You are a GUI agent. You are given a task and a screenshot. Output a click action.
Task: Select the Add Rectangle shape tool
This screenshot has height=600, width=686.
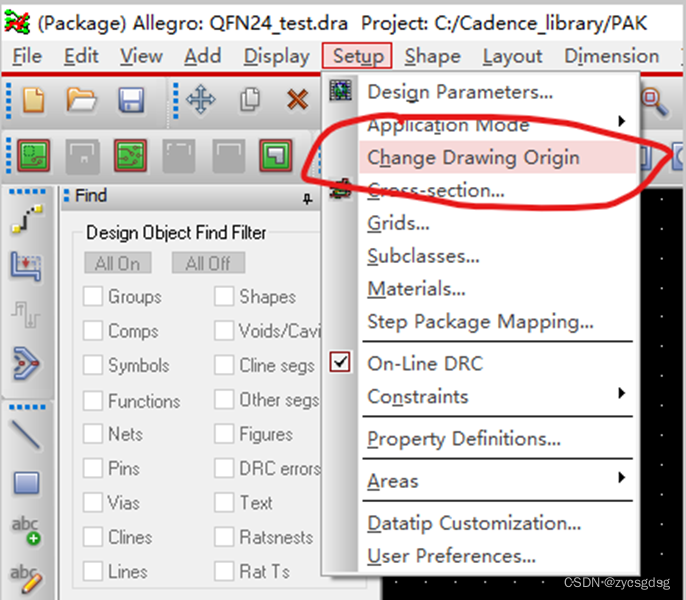[x=26, y=483]
